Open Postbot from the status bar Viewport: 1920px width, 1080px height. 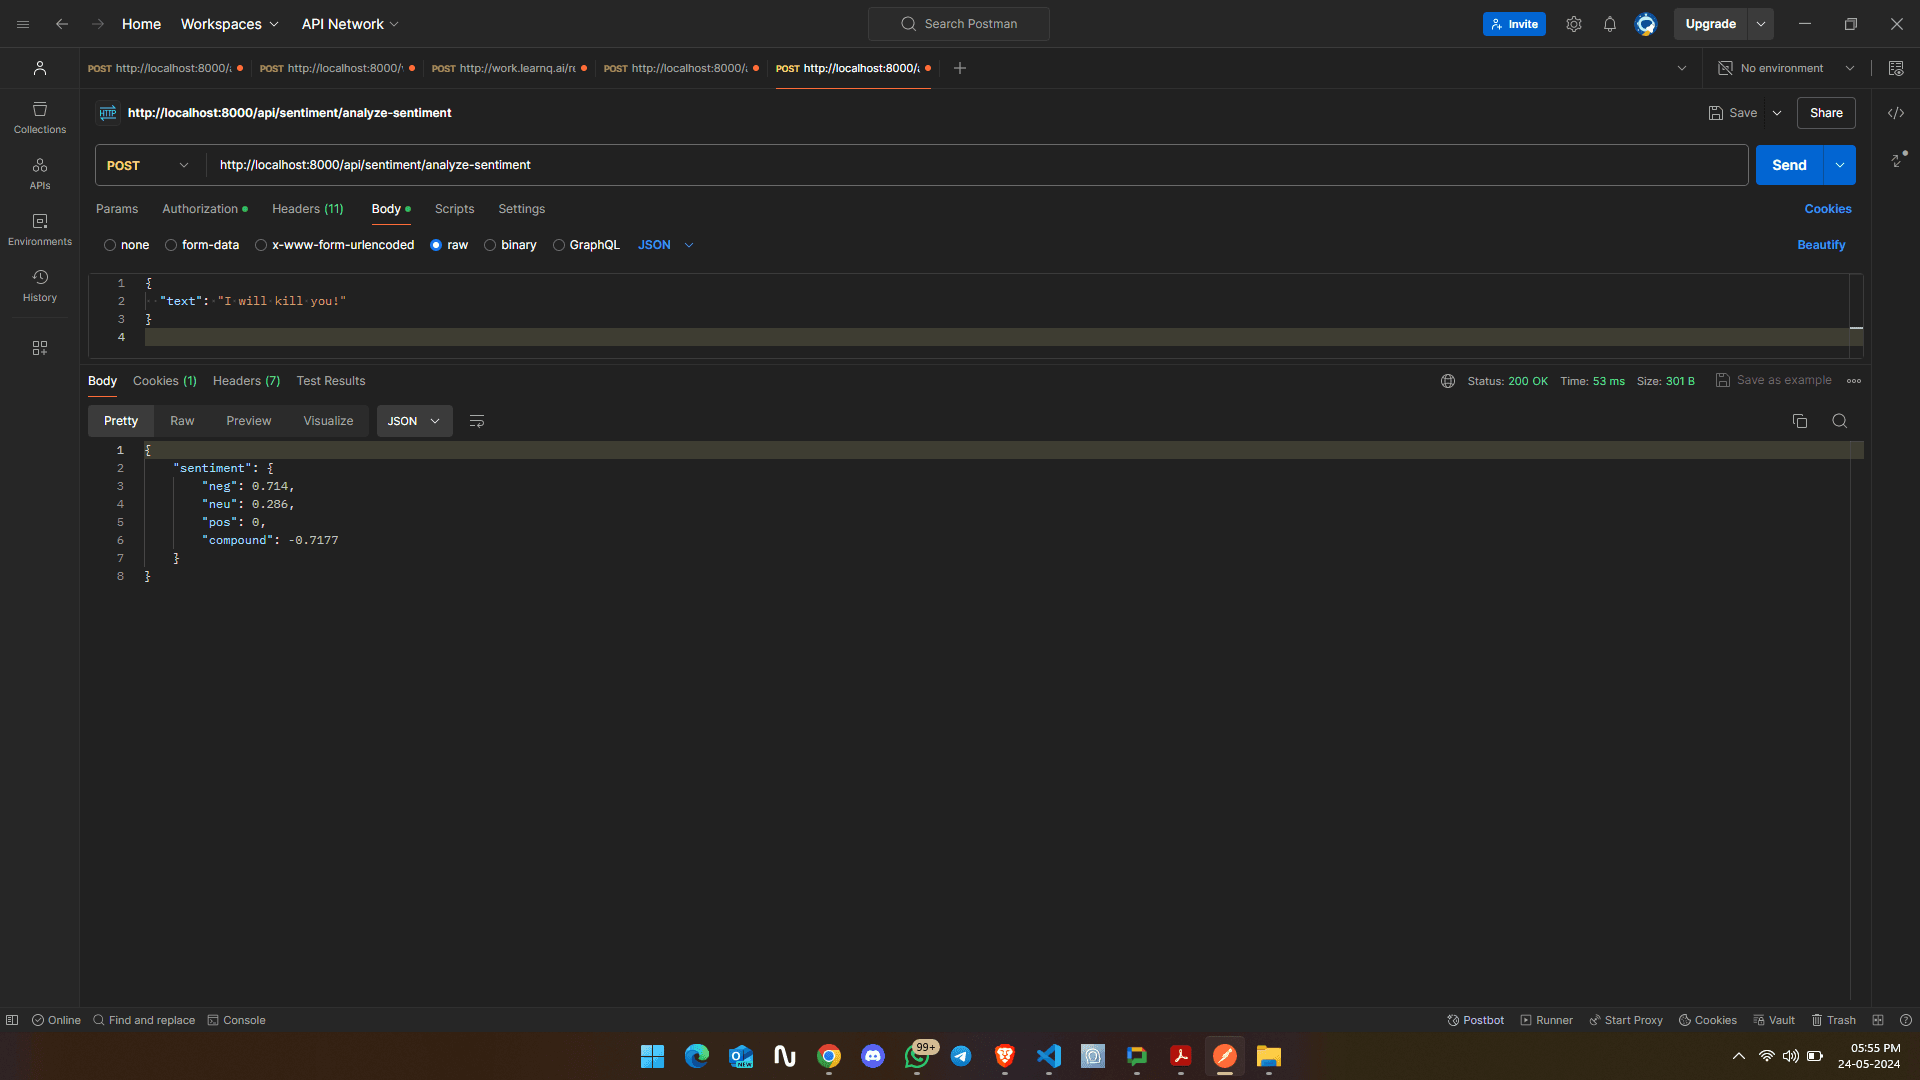1476,1020
